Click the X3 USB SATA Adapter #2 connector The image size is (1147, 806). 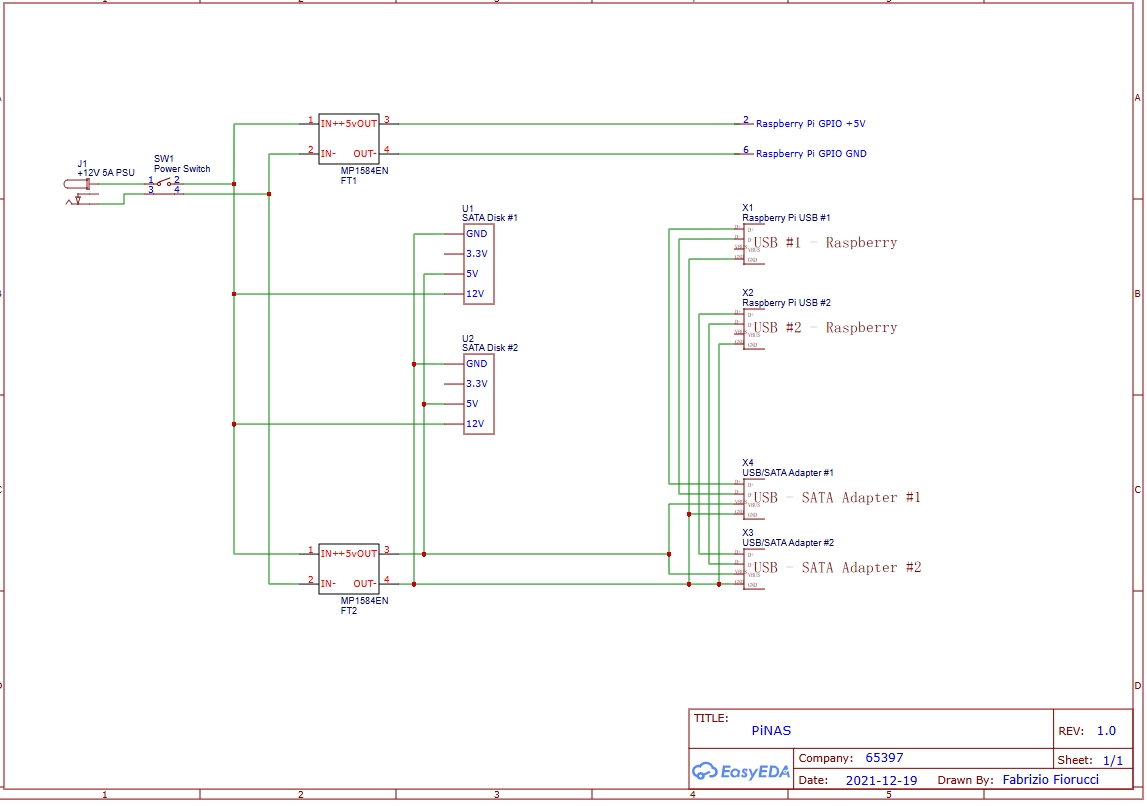point(753,569)
